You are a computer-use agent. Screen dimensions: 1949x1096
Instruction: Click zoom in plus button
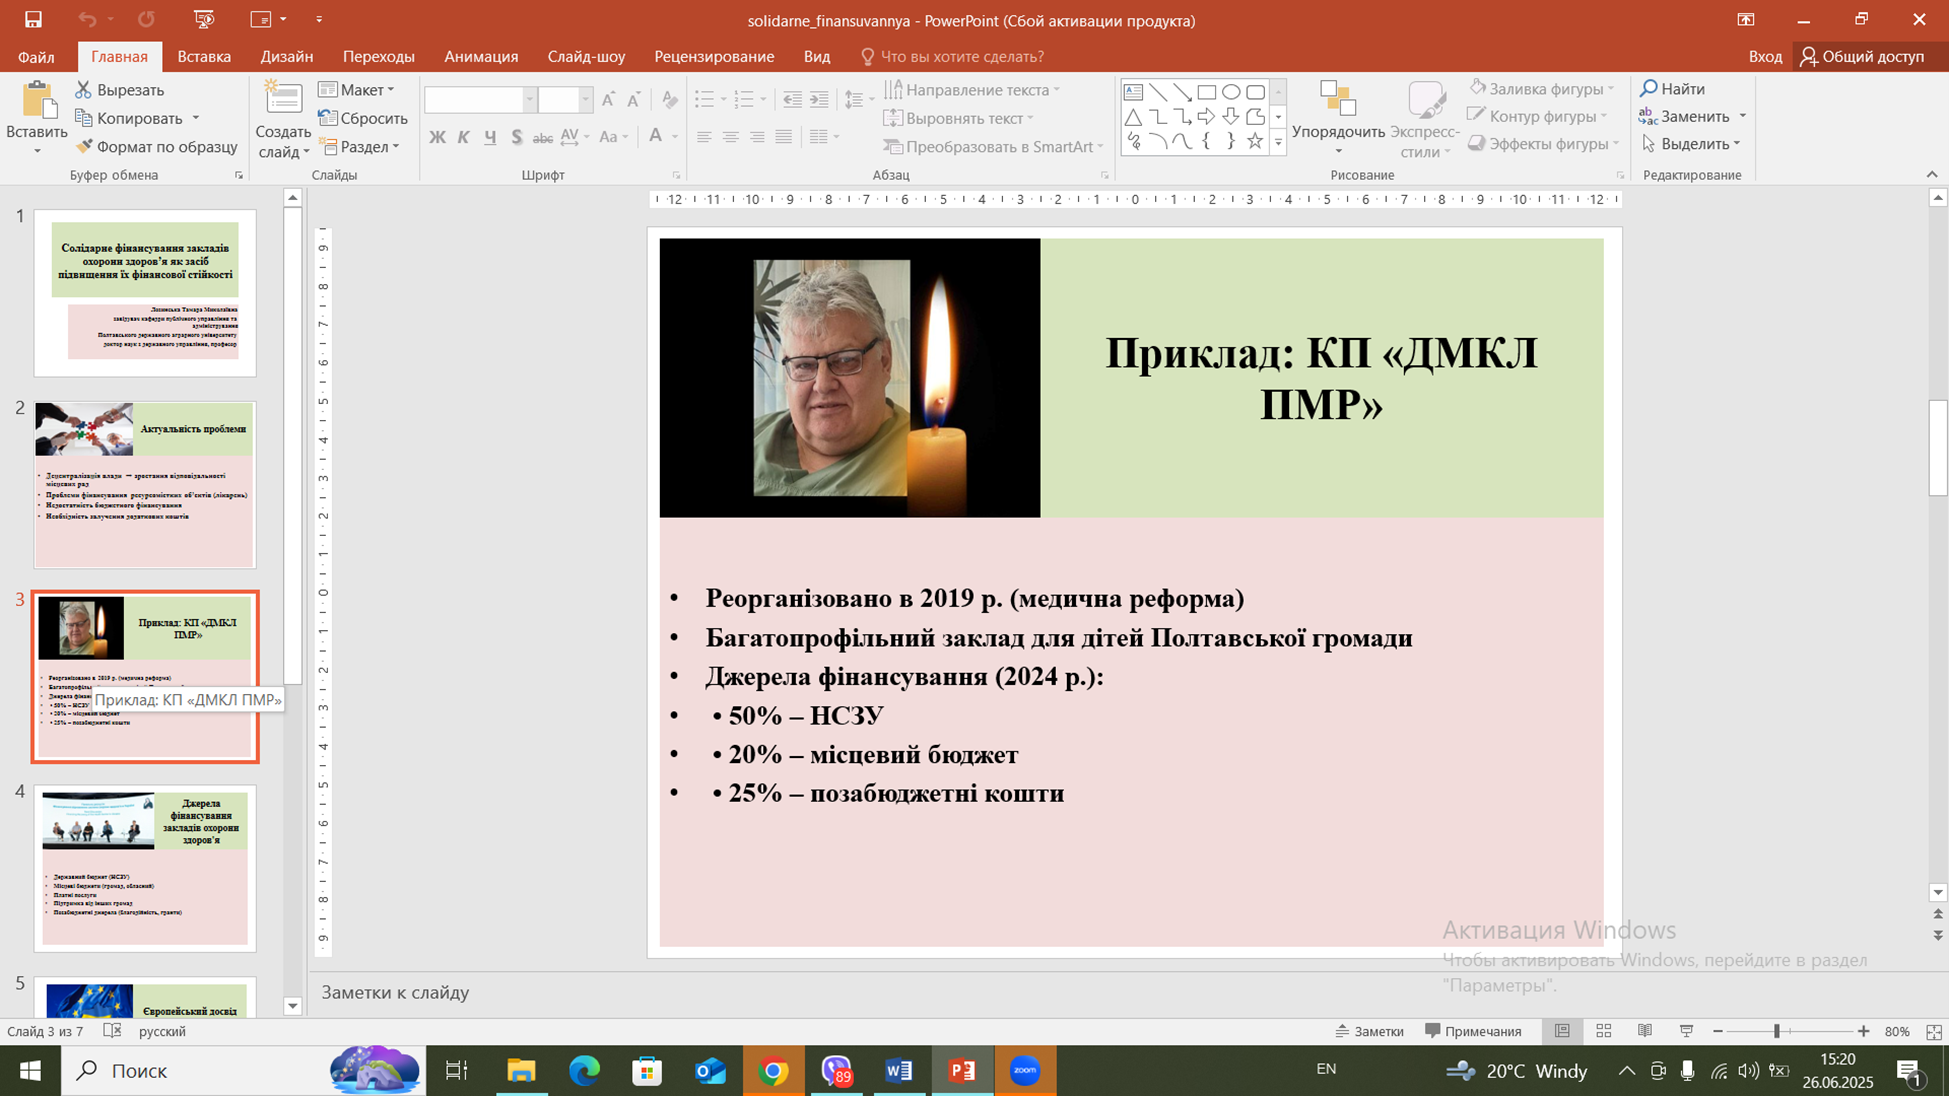click(1863, 1031)
